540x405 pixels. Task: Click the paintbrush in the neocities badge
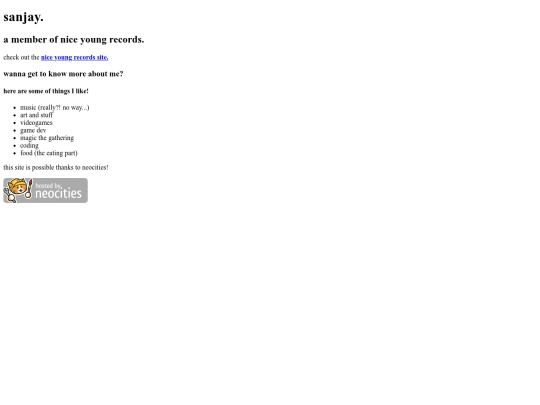(29, 189)
